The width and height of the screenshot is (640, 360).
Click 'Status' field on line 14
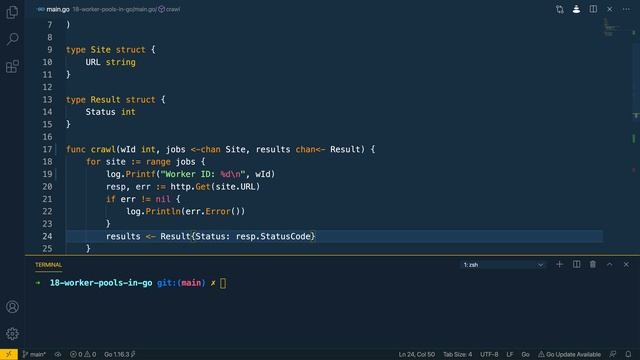100,112
